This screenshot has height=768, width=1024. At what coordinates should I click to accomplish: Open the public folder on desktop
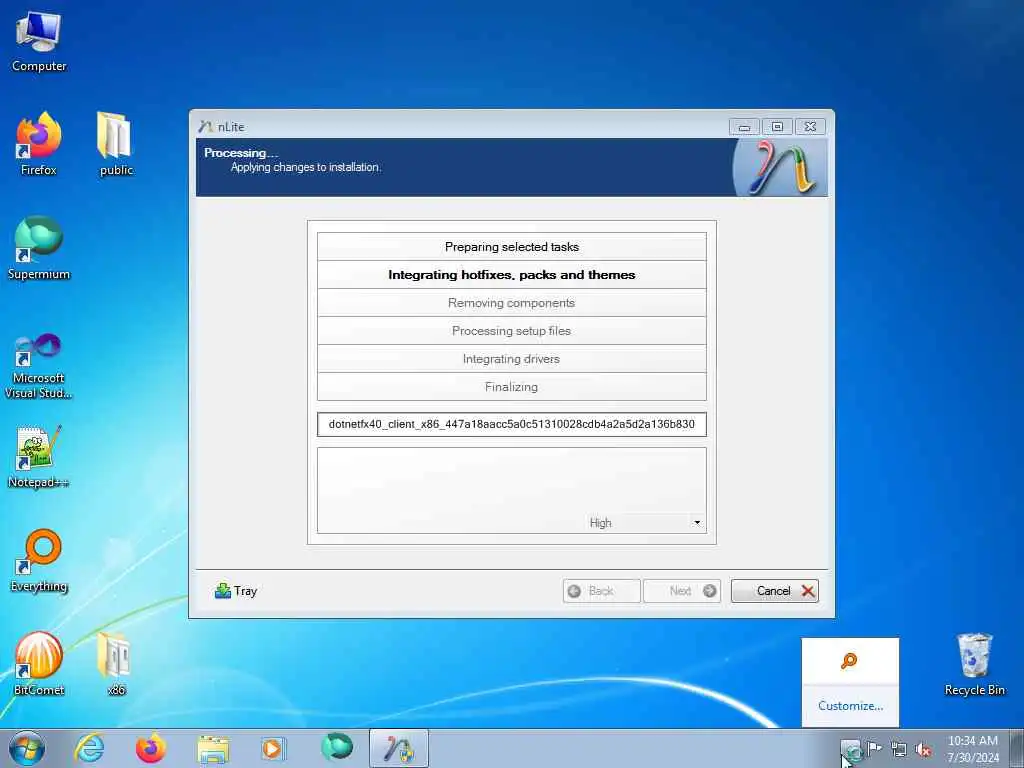tap(116, 144)
